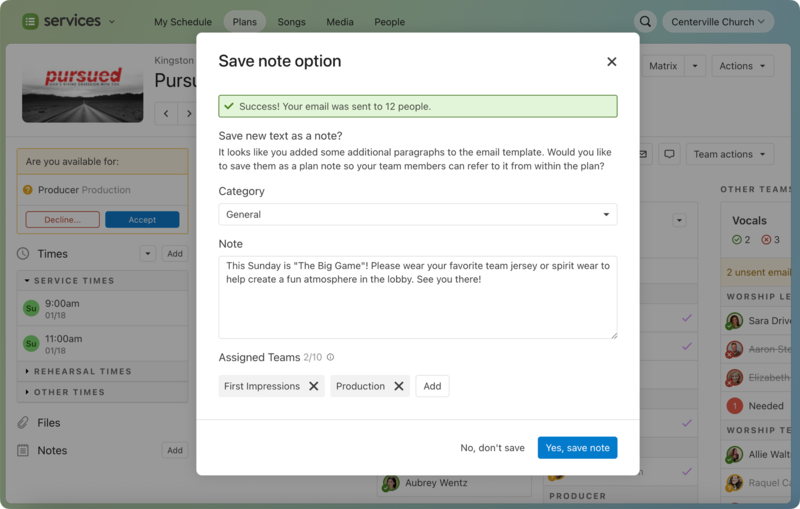Click the Assigned Teams info icon
Viewport: 800px width, 509px height.
click(x=331, y=357)
